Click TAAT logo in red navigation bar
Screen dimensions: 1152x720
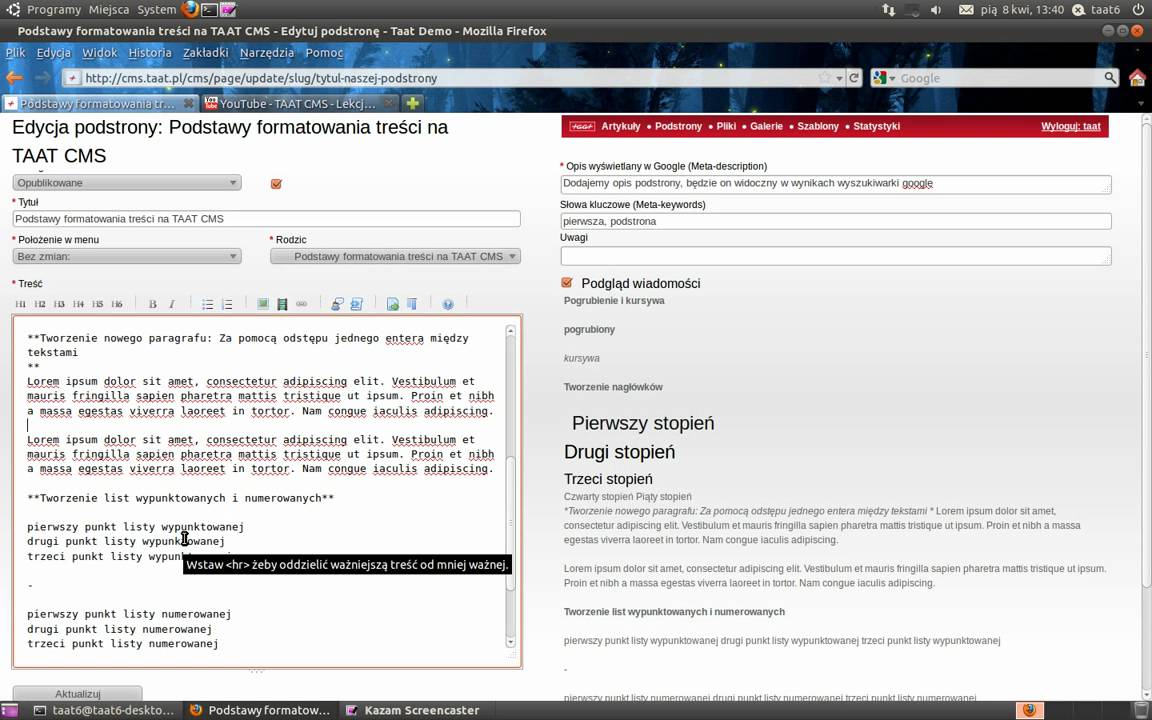pos(582,126)
